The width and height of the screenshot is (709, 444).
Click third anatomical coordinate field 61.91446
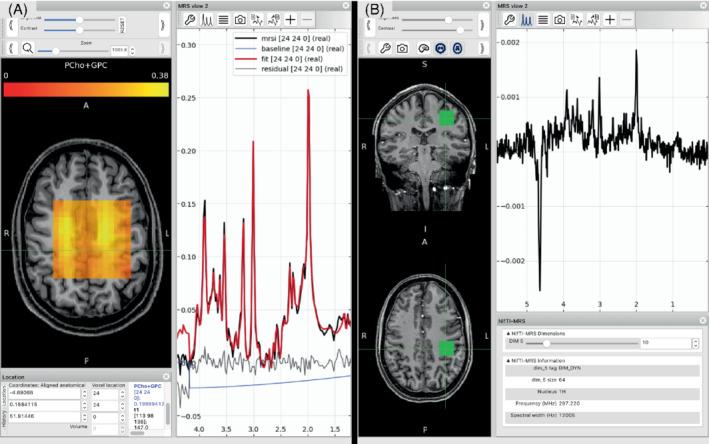(44, 416)
